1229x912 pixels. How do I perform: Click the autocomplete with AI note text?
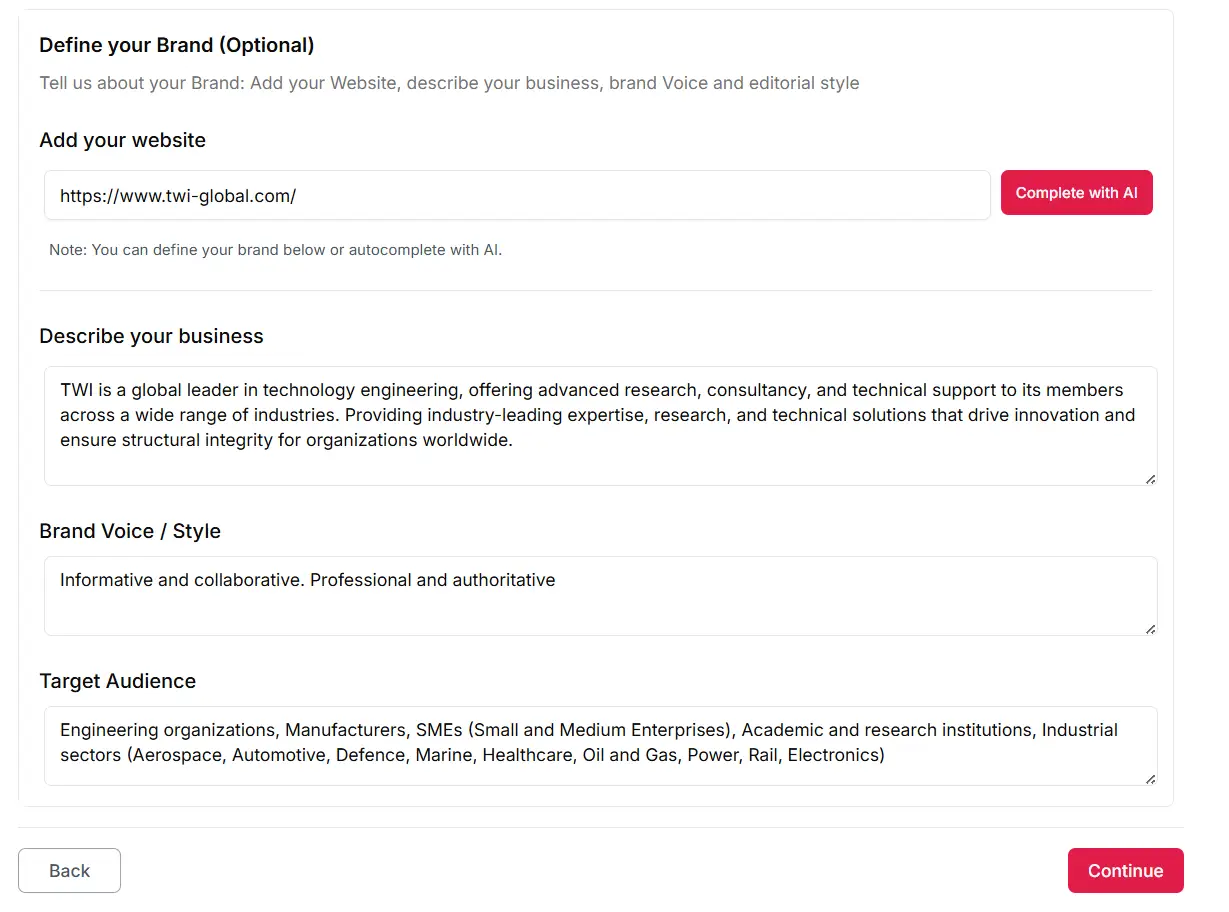pos(274,249)
